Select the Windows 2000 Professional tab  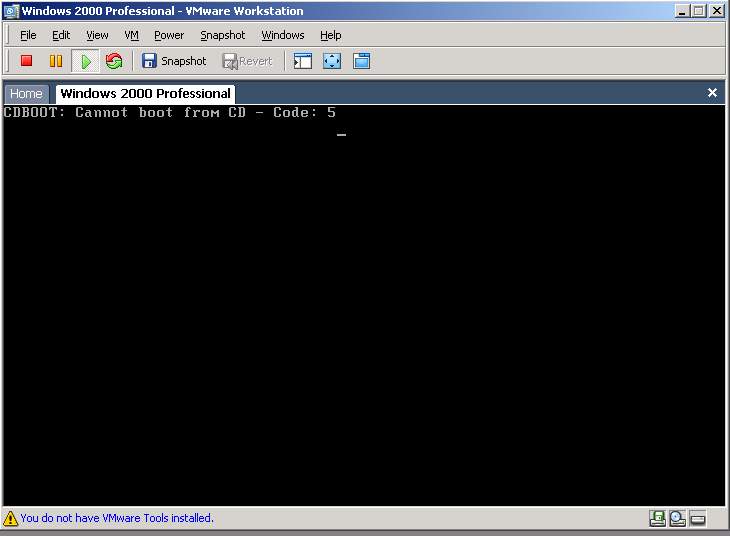tap(145, 94)
